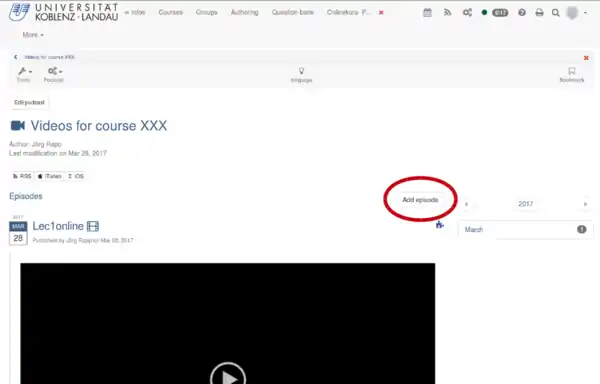This screenshot has width=600, height=384.
Task: Click the Infopage lightbulb icon
Action: (x=302, y=75)
